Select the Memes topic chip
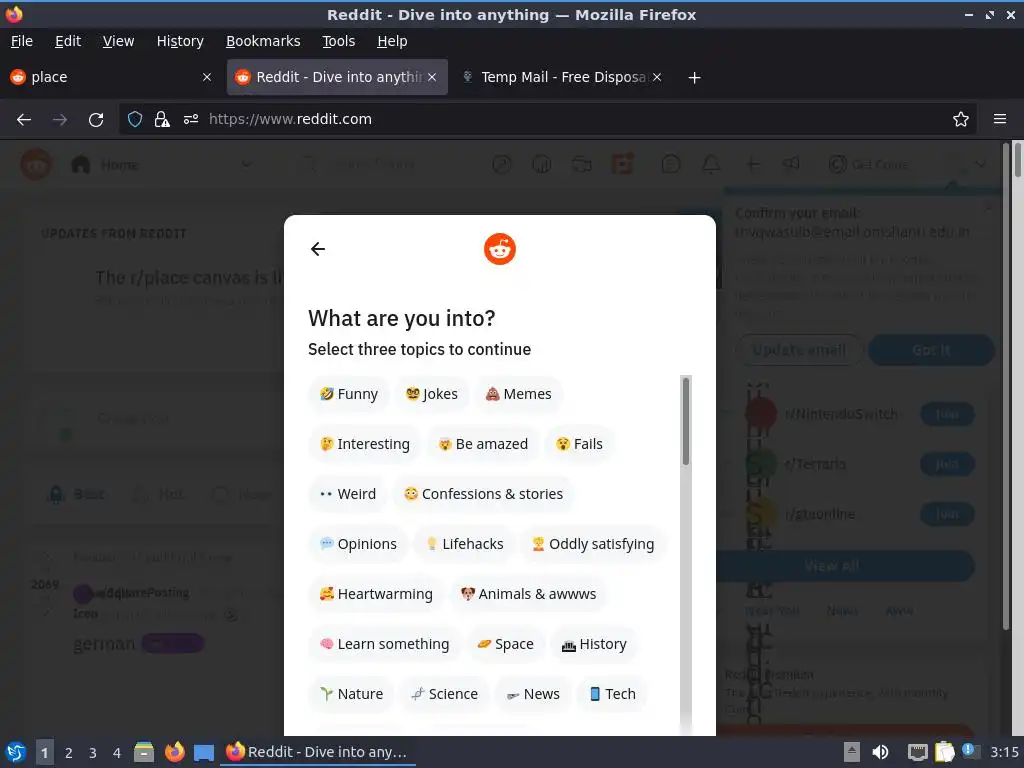The image size is (1024, 768). click(519, 394)
